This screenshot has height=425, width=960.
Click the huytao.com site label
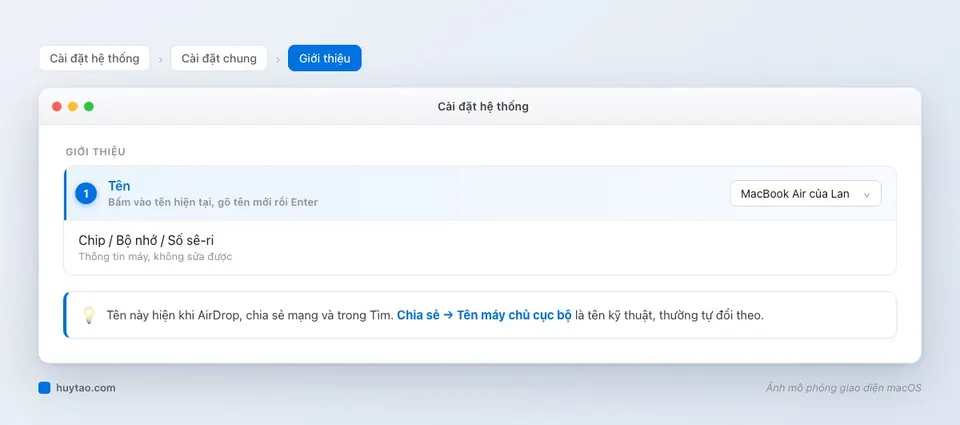(85, 388)
